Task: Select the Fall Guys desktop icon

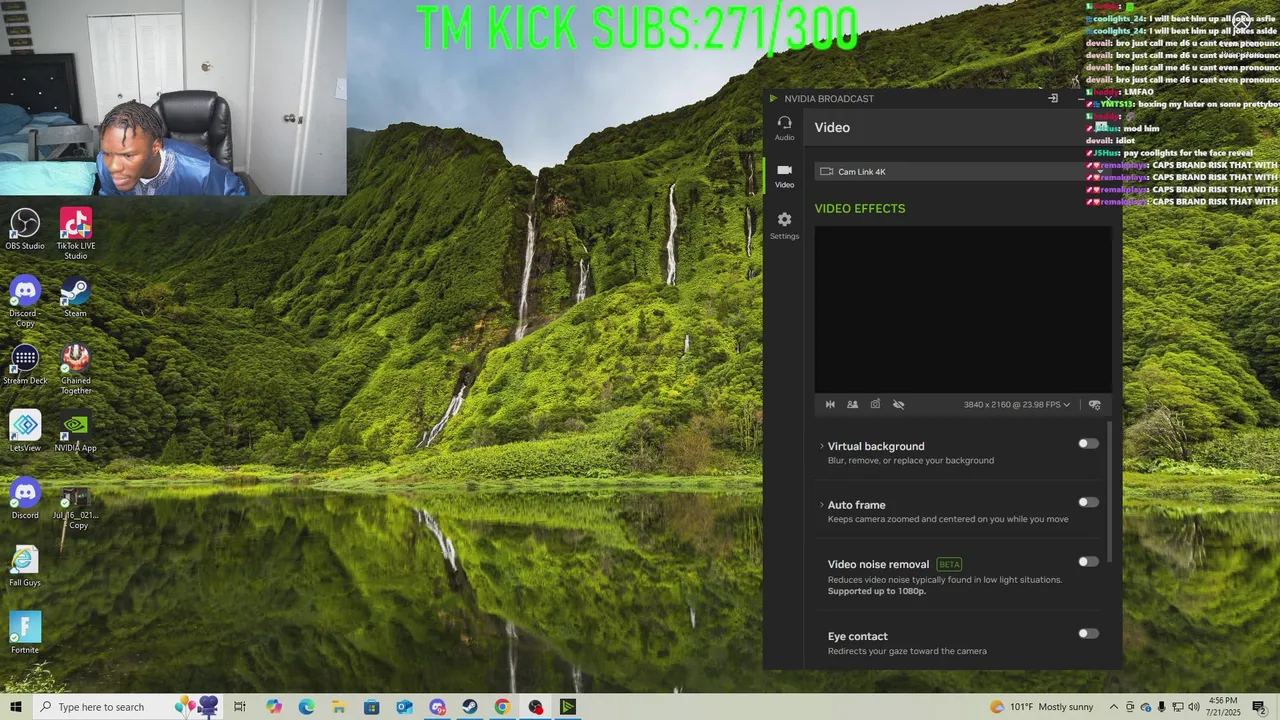Action: pyautogui.click(x=25, y=566)
